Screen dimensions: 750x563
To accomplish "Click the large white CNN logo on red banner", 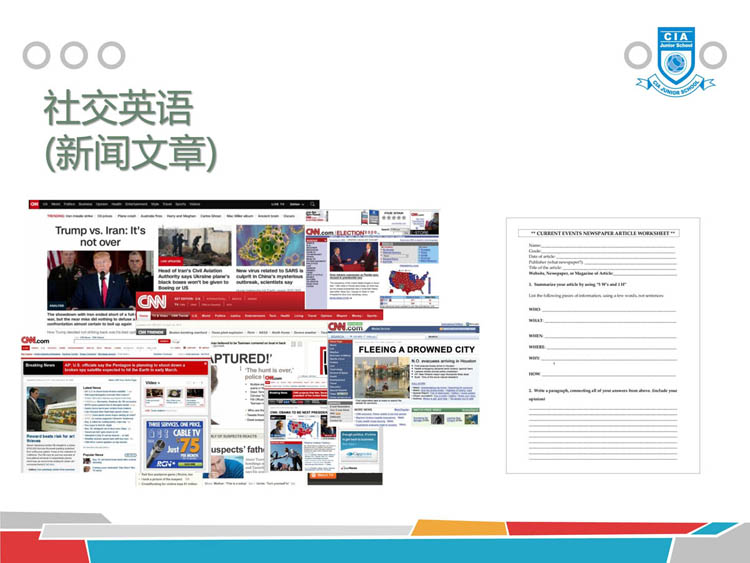I will (152, 302).
